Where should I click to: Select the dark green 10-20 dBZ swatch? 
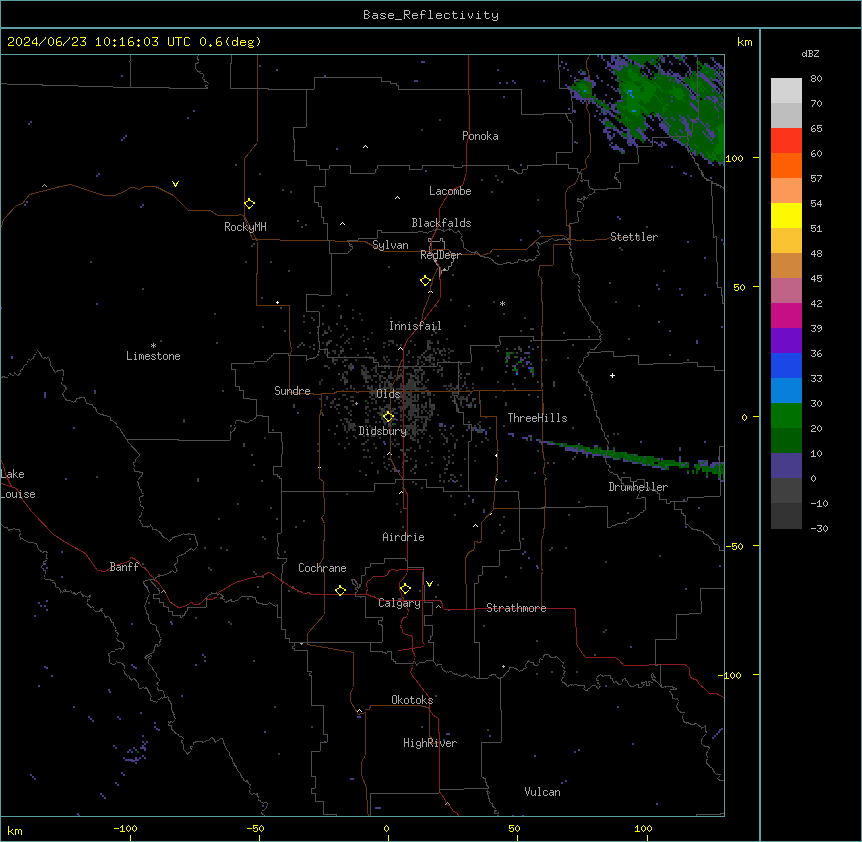786,441
